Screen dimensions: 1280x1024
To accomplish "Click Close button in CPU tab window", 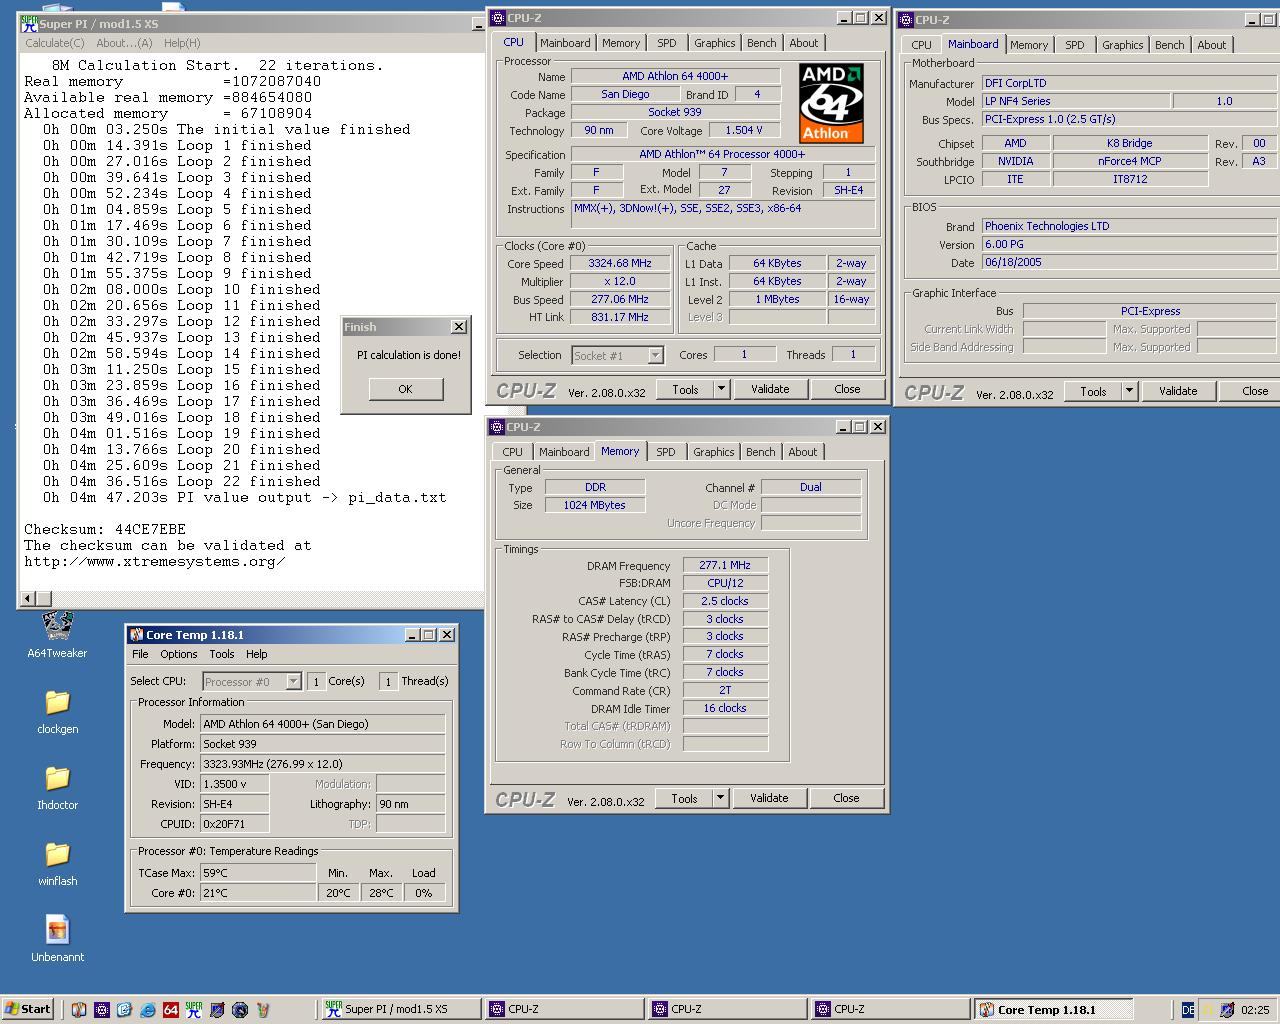I will pyautogui.click(x=847, y=389).
